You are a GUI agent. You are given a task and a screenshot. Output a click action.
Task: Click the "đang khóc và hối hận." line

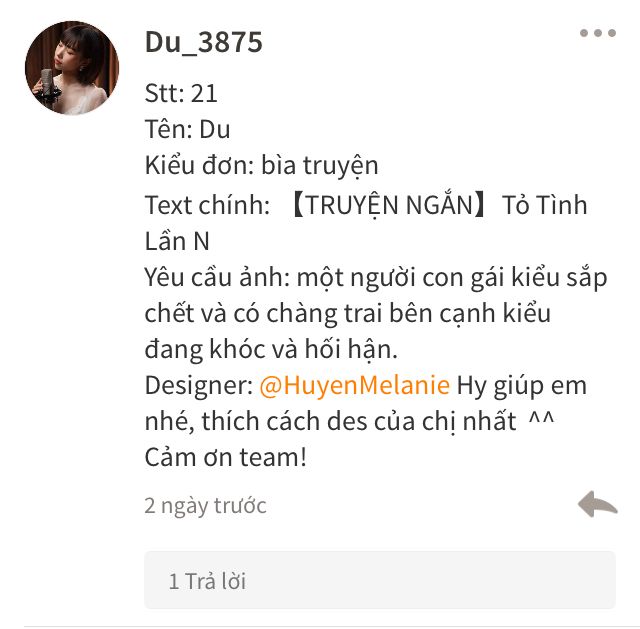pos(271,350)
